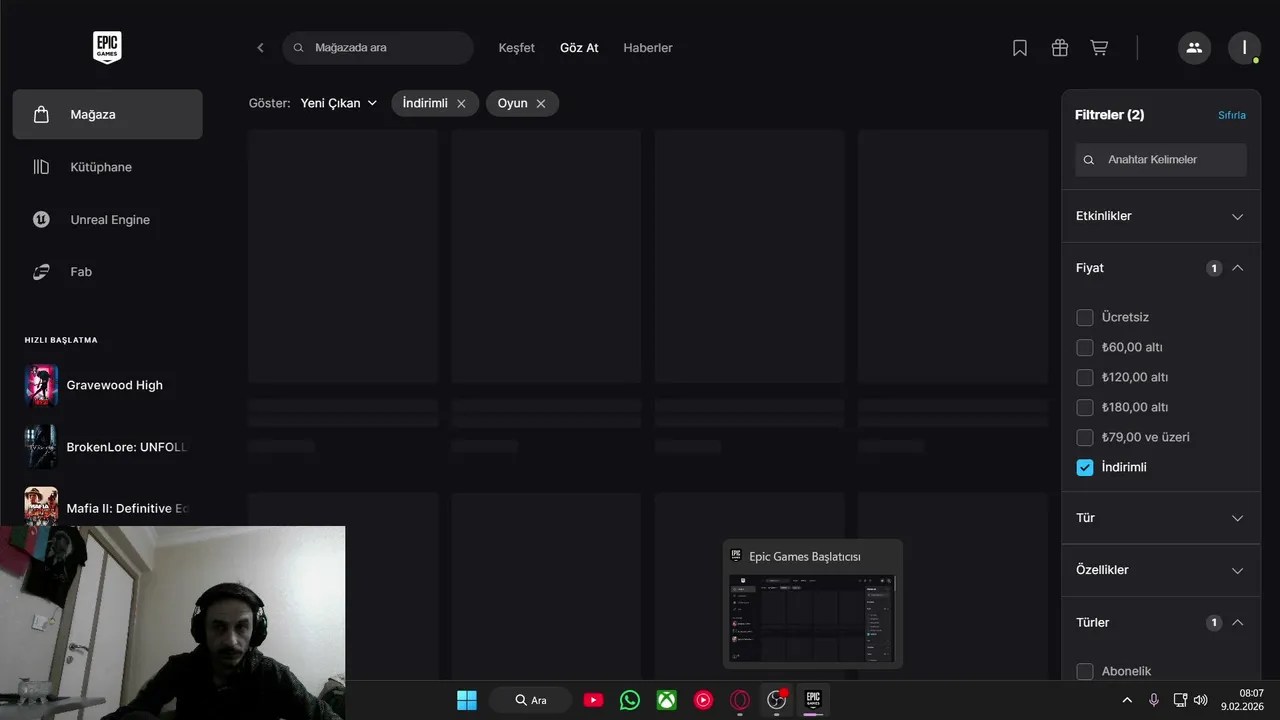Check the ₺79,00 ve üzeri checkbox

coord(1085,437)
